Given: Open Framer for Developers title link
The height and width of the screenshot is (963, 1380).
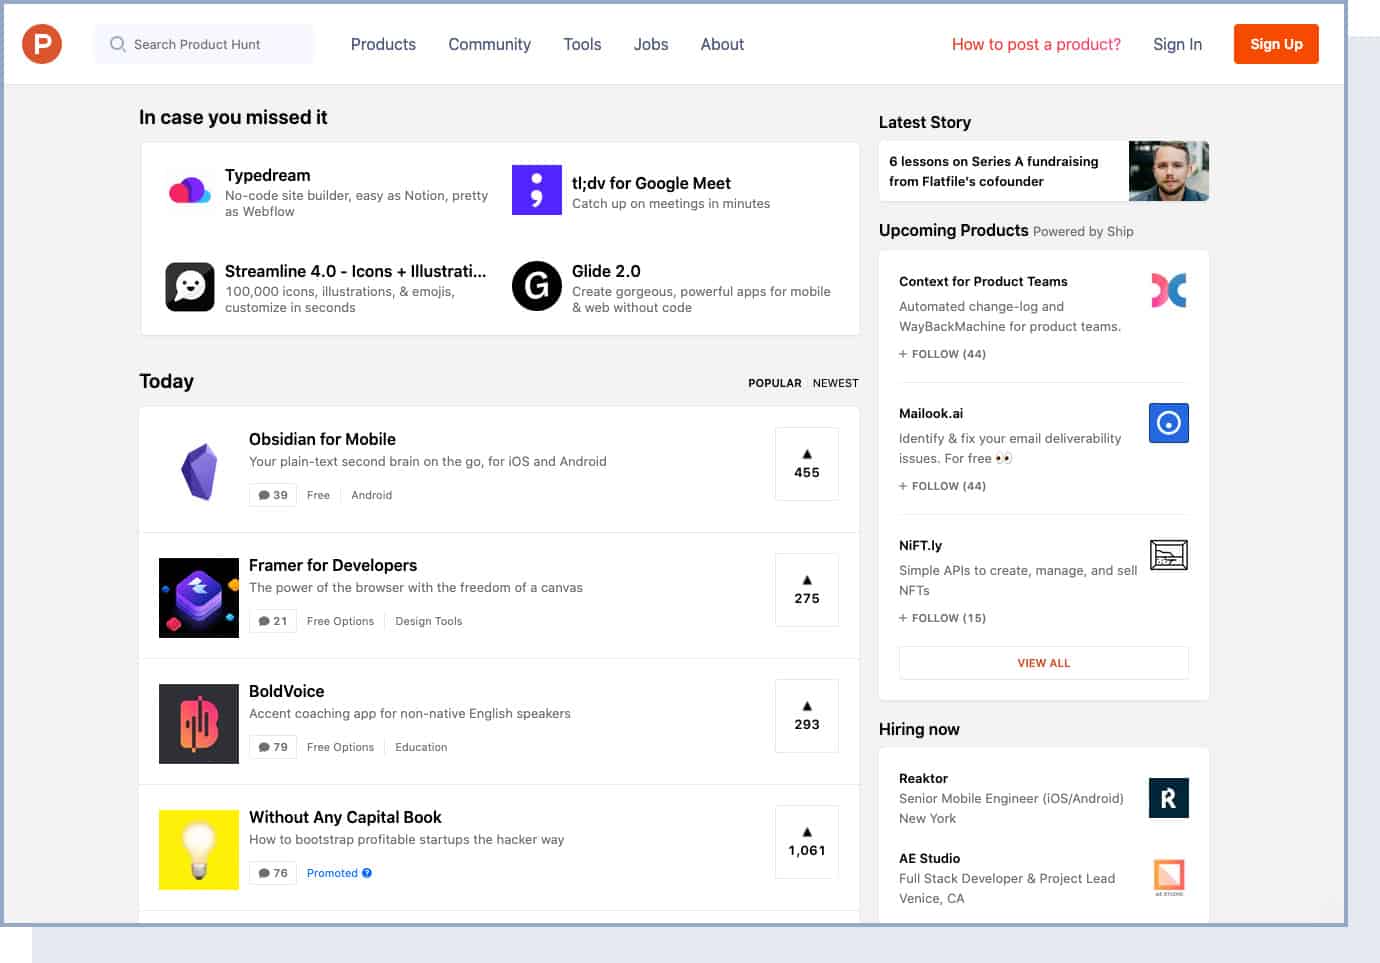Looking at the screenshot, I should point(333,565).
